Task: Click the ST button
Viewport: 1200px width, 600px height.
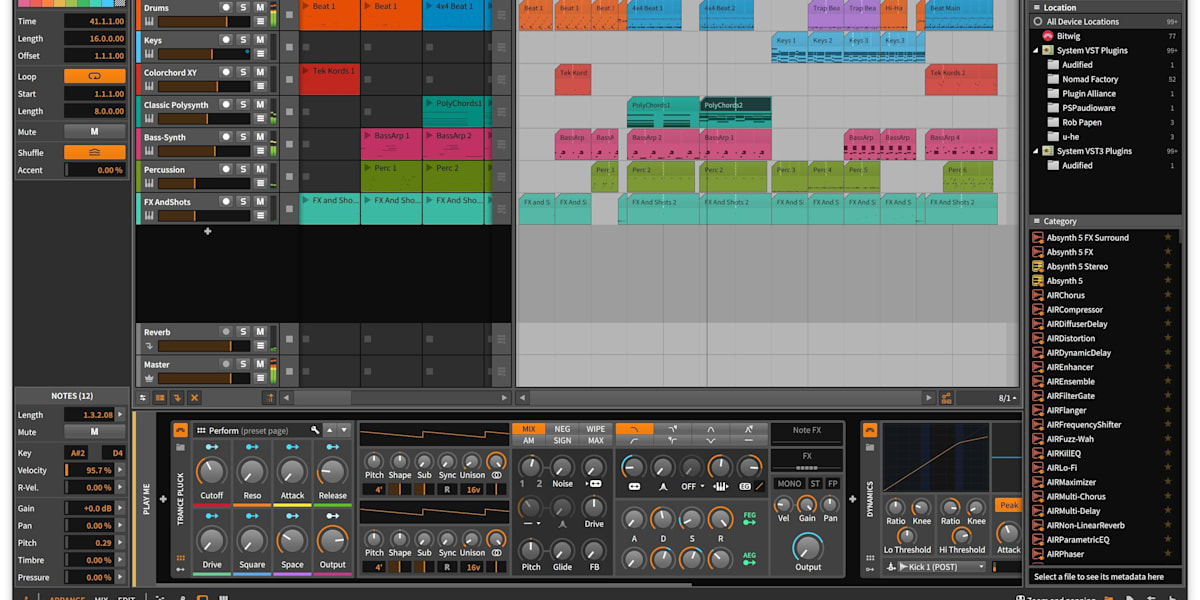Action: (815, 483)
